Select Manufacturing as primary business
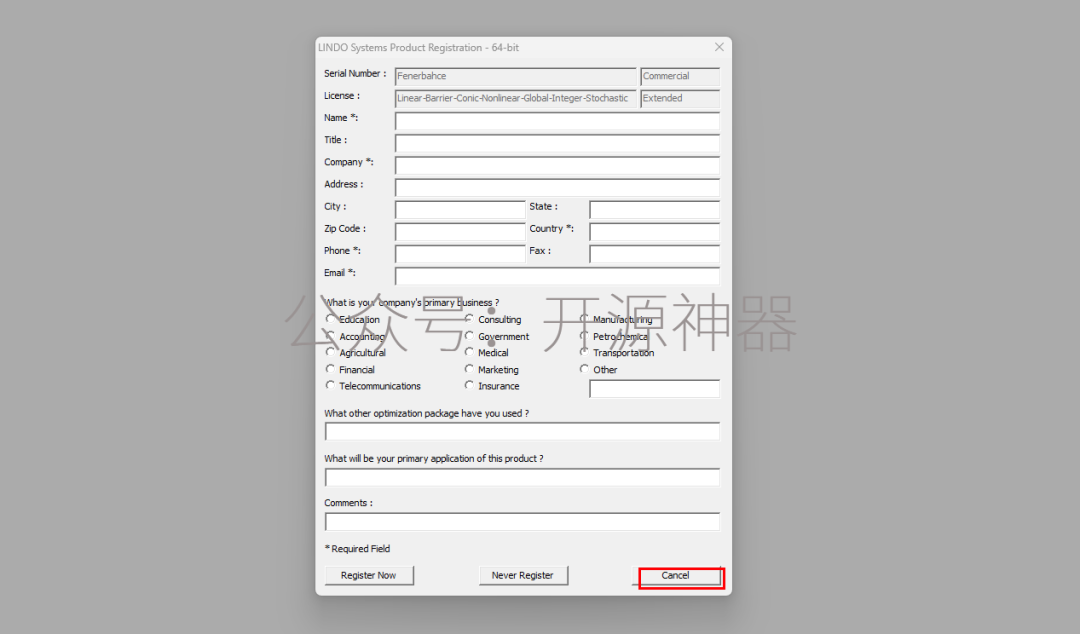The width and height of the screenshot is (1080, 634). click(584, 319)
